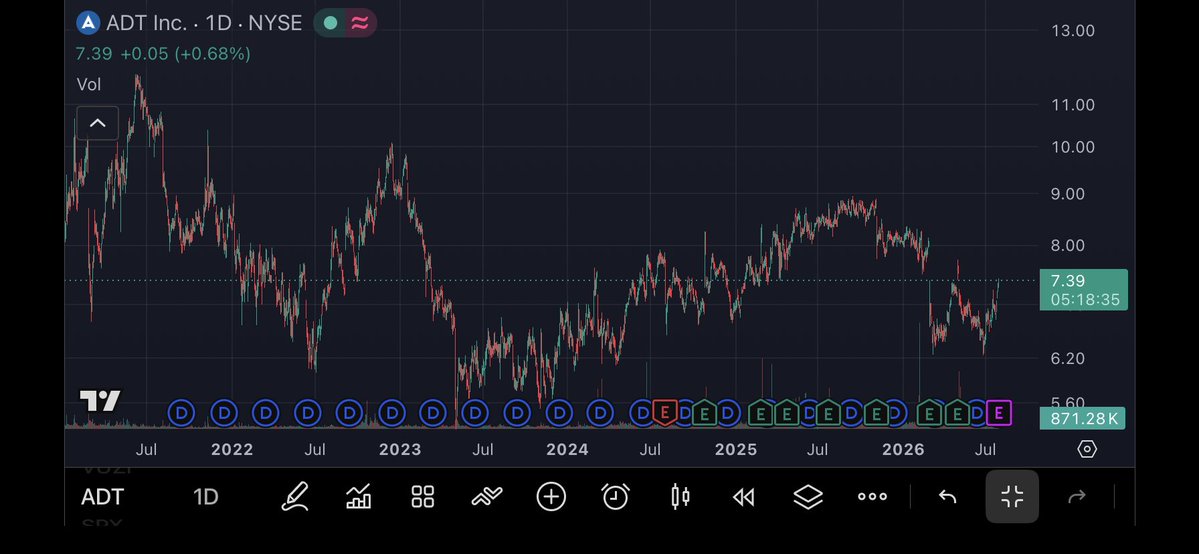Tap the 8.00 price axis label
This screenshot has height=554, width=1199.
click(1068, 246)
